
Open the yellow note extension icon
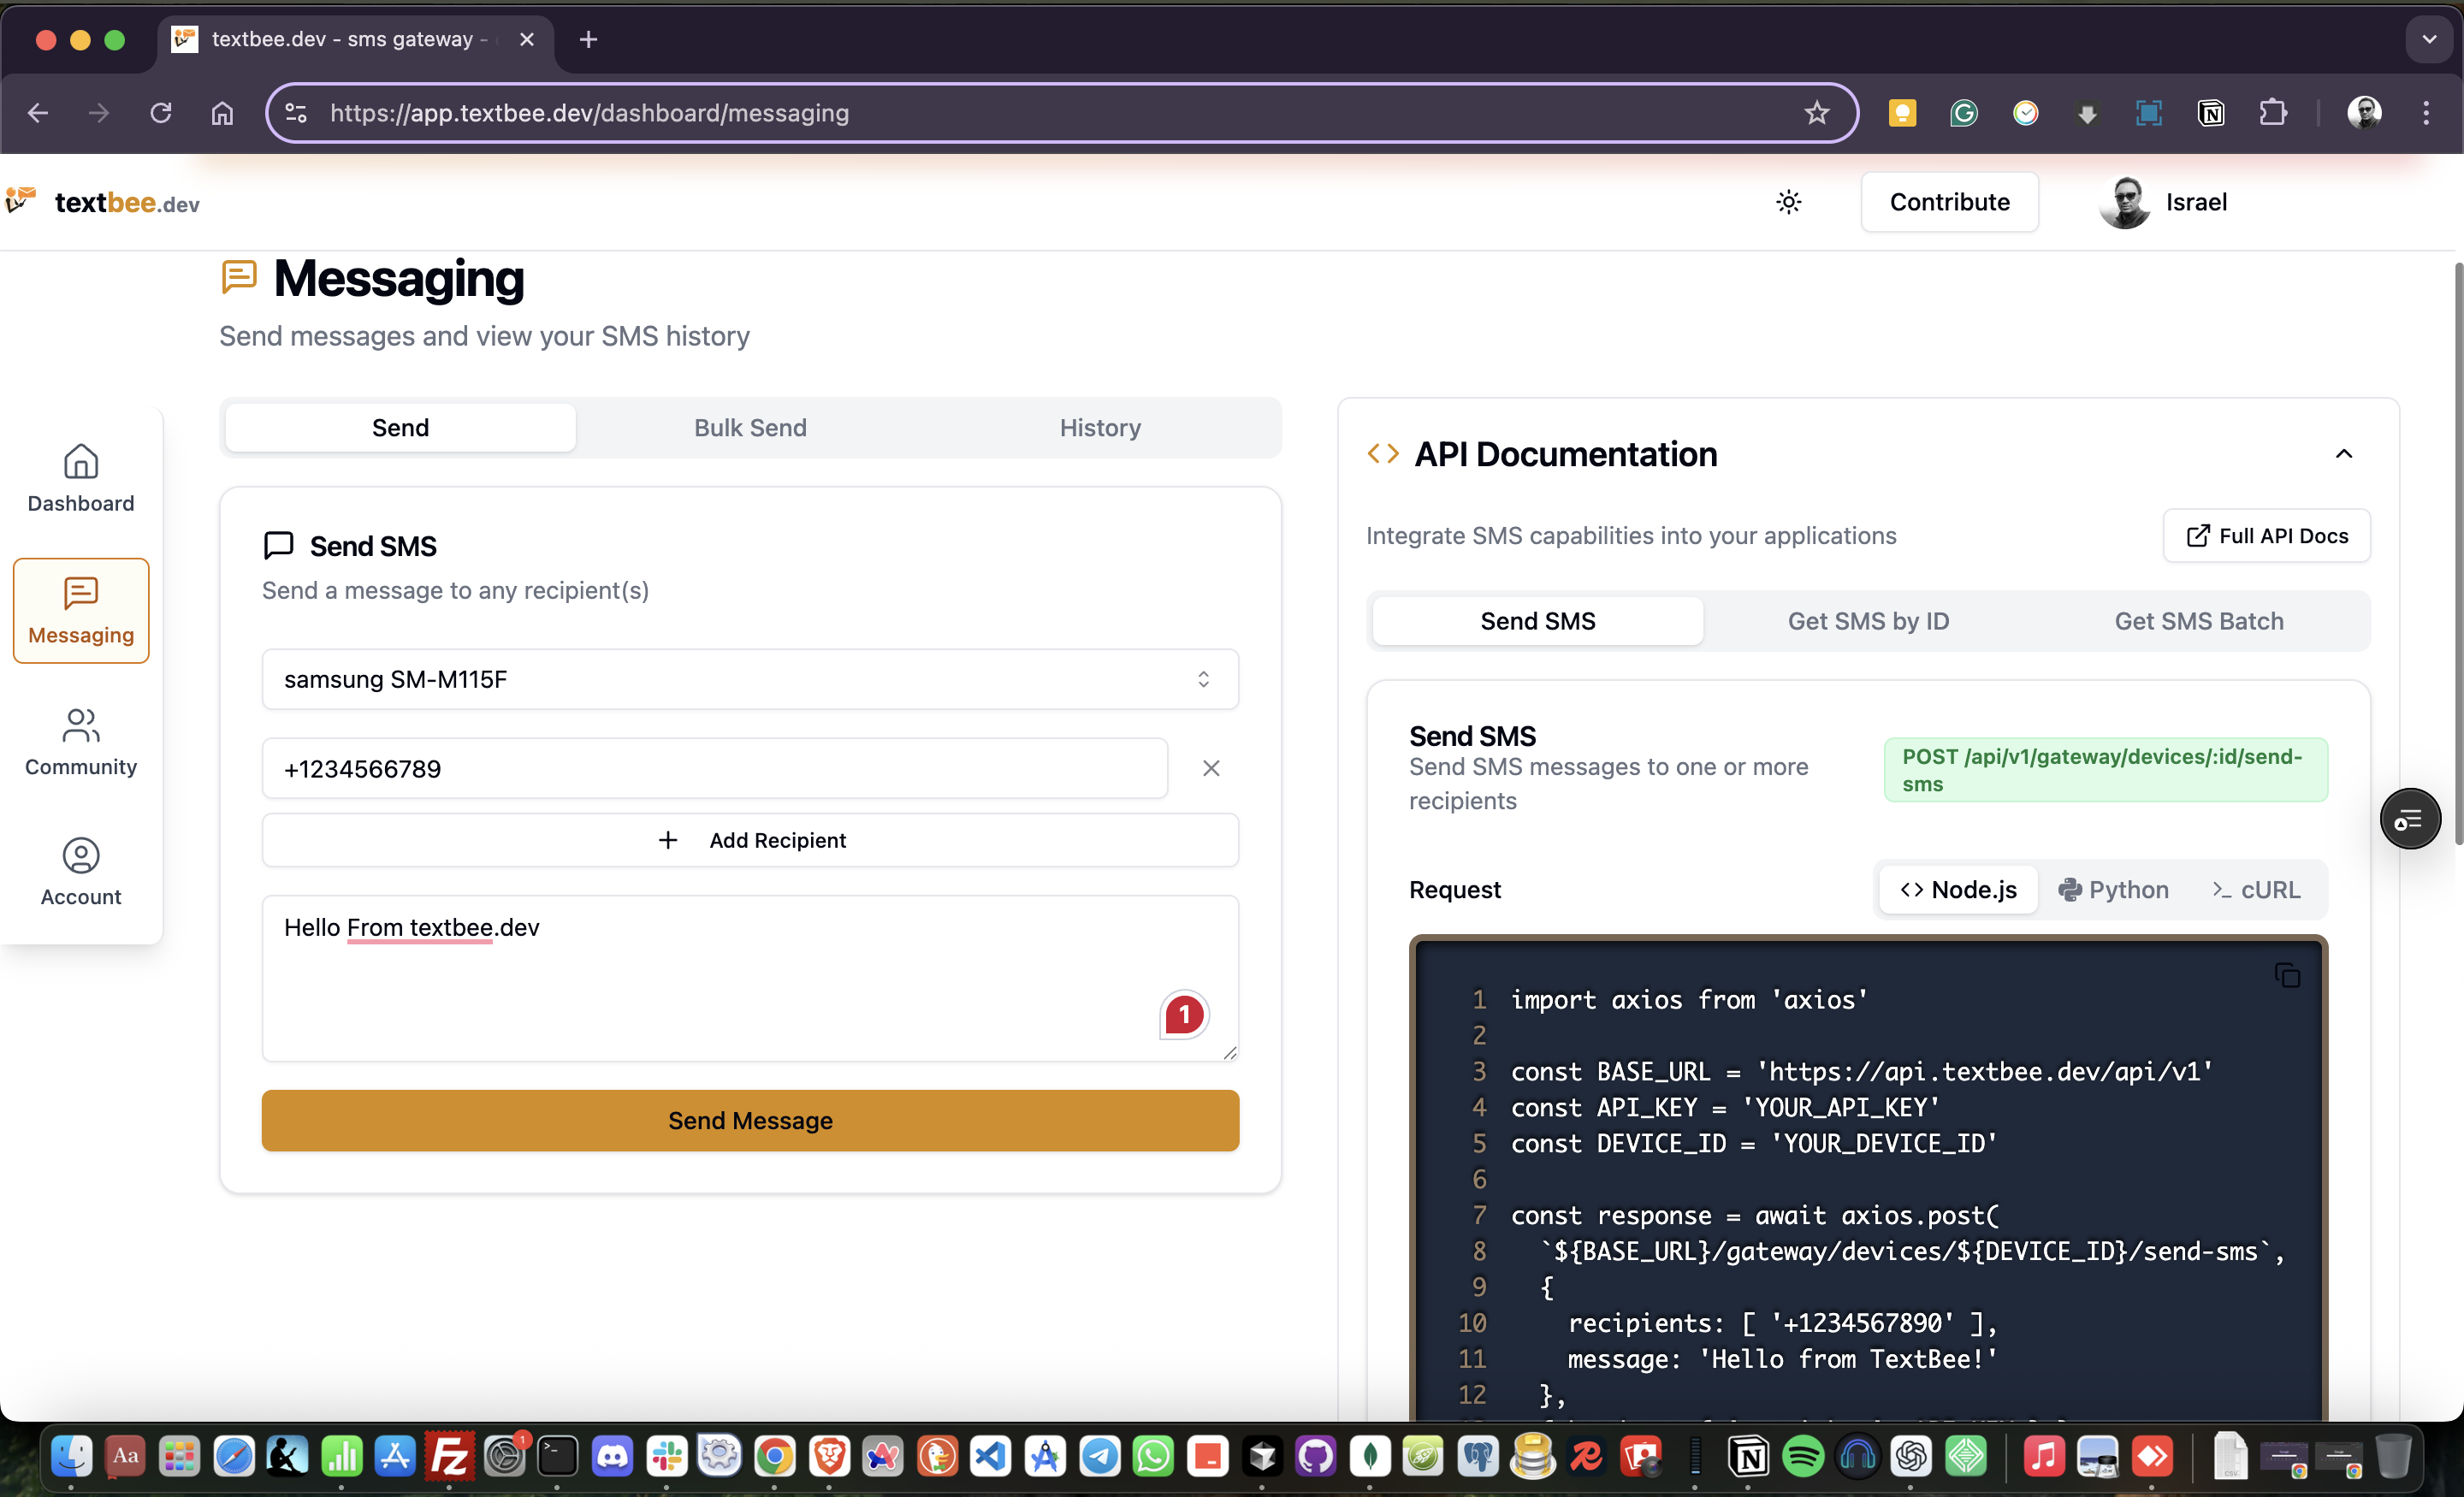pyautogui.click(x=1902, y=113)
